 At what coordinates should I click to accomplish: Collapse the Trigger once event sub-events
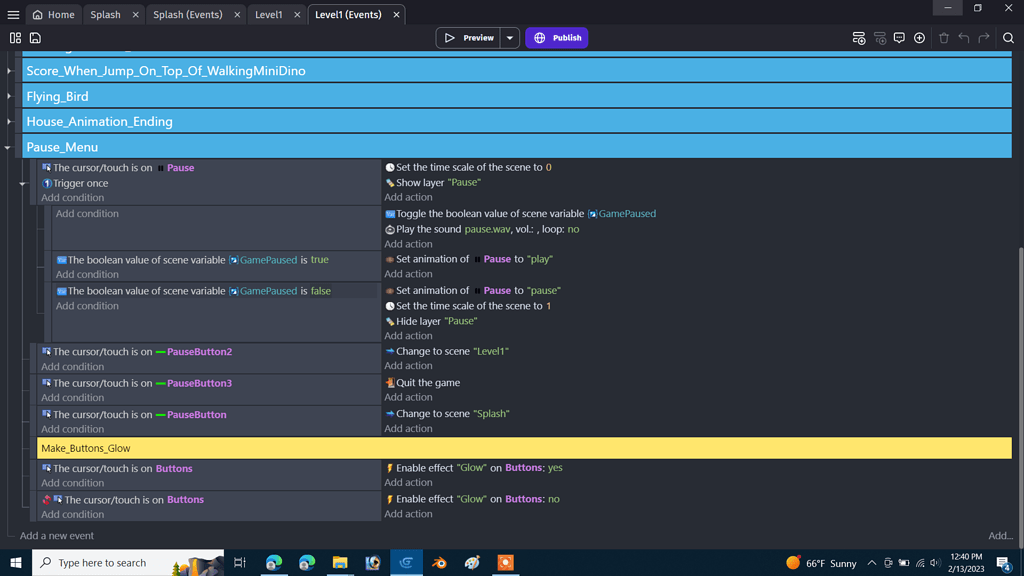pos(22,184)
